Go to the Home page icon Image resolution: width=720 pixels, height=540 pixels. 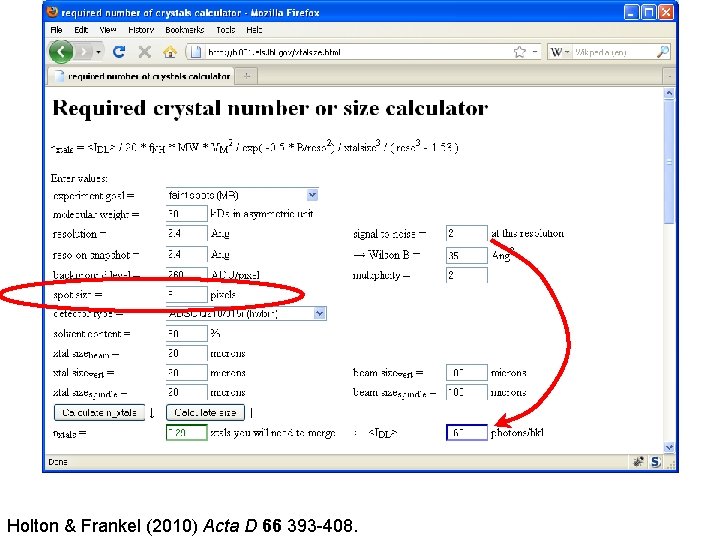click(170, 52)
